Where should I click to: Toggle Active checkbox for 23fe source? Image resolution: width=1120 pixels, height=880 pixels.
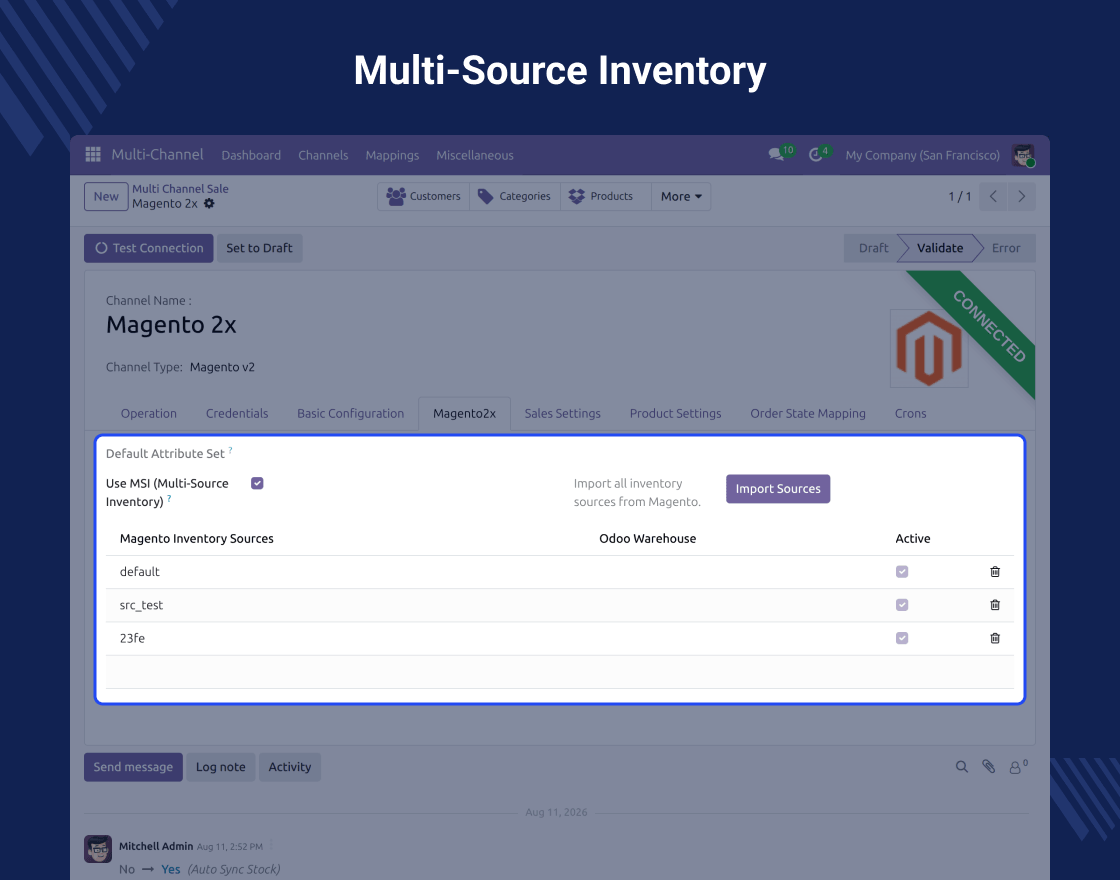(x=902, y=638)
